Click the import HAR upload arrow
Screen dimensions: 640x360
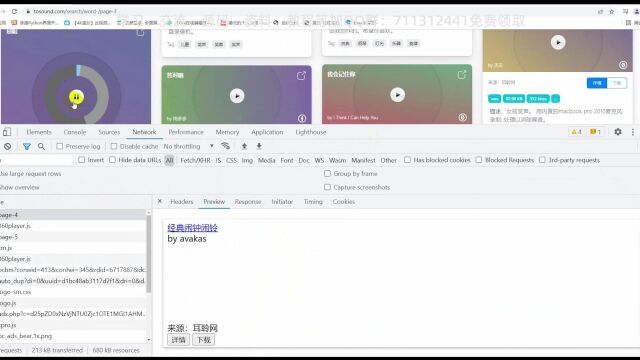click(244, 146)
